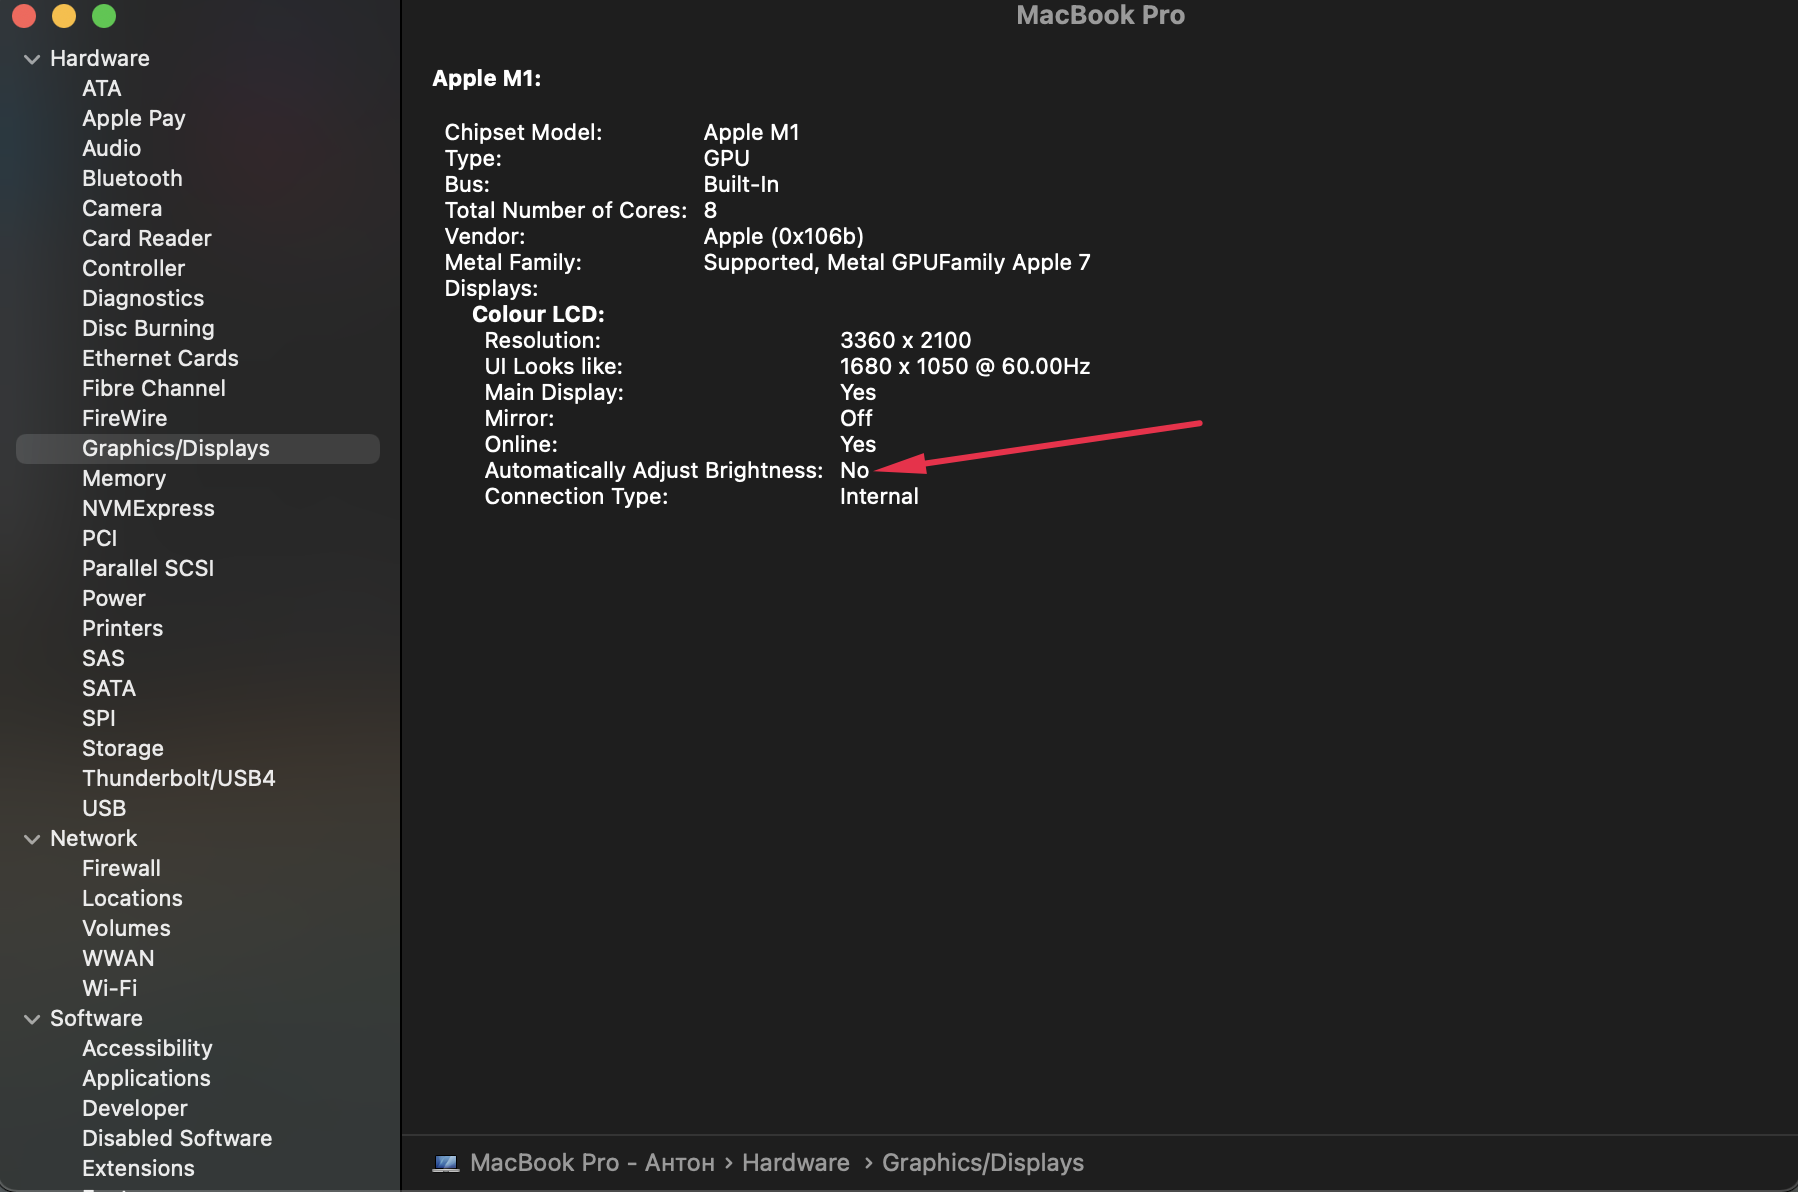Select SAS sidebar entry

pyautogui.click(x=104, y=658)
